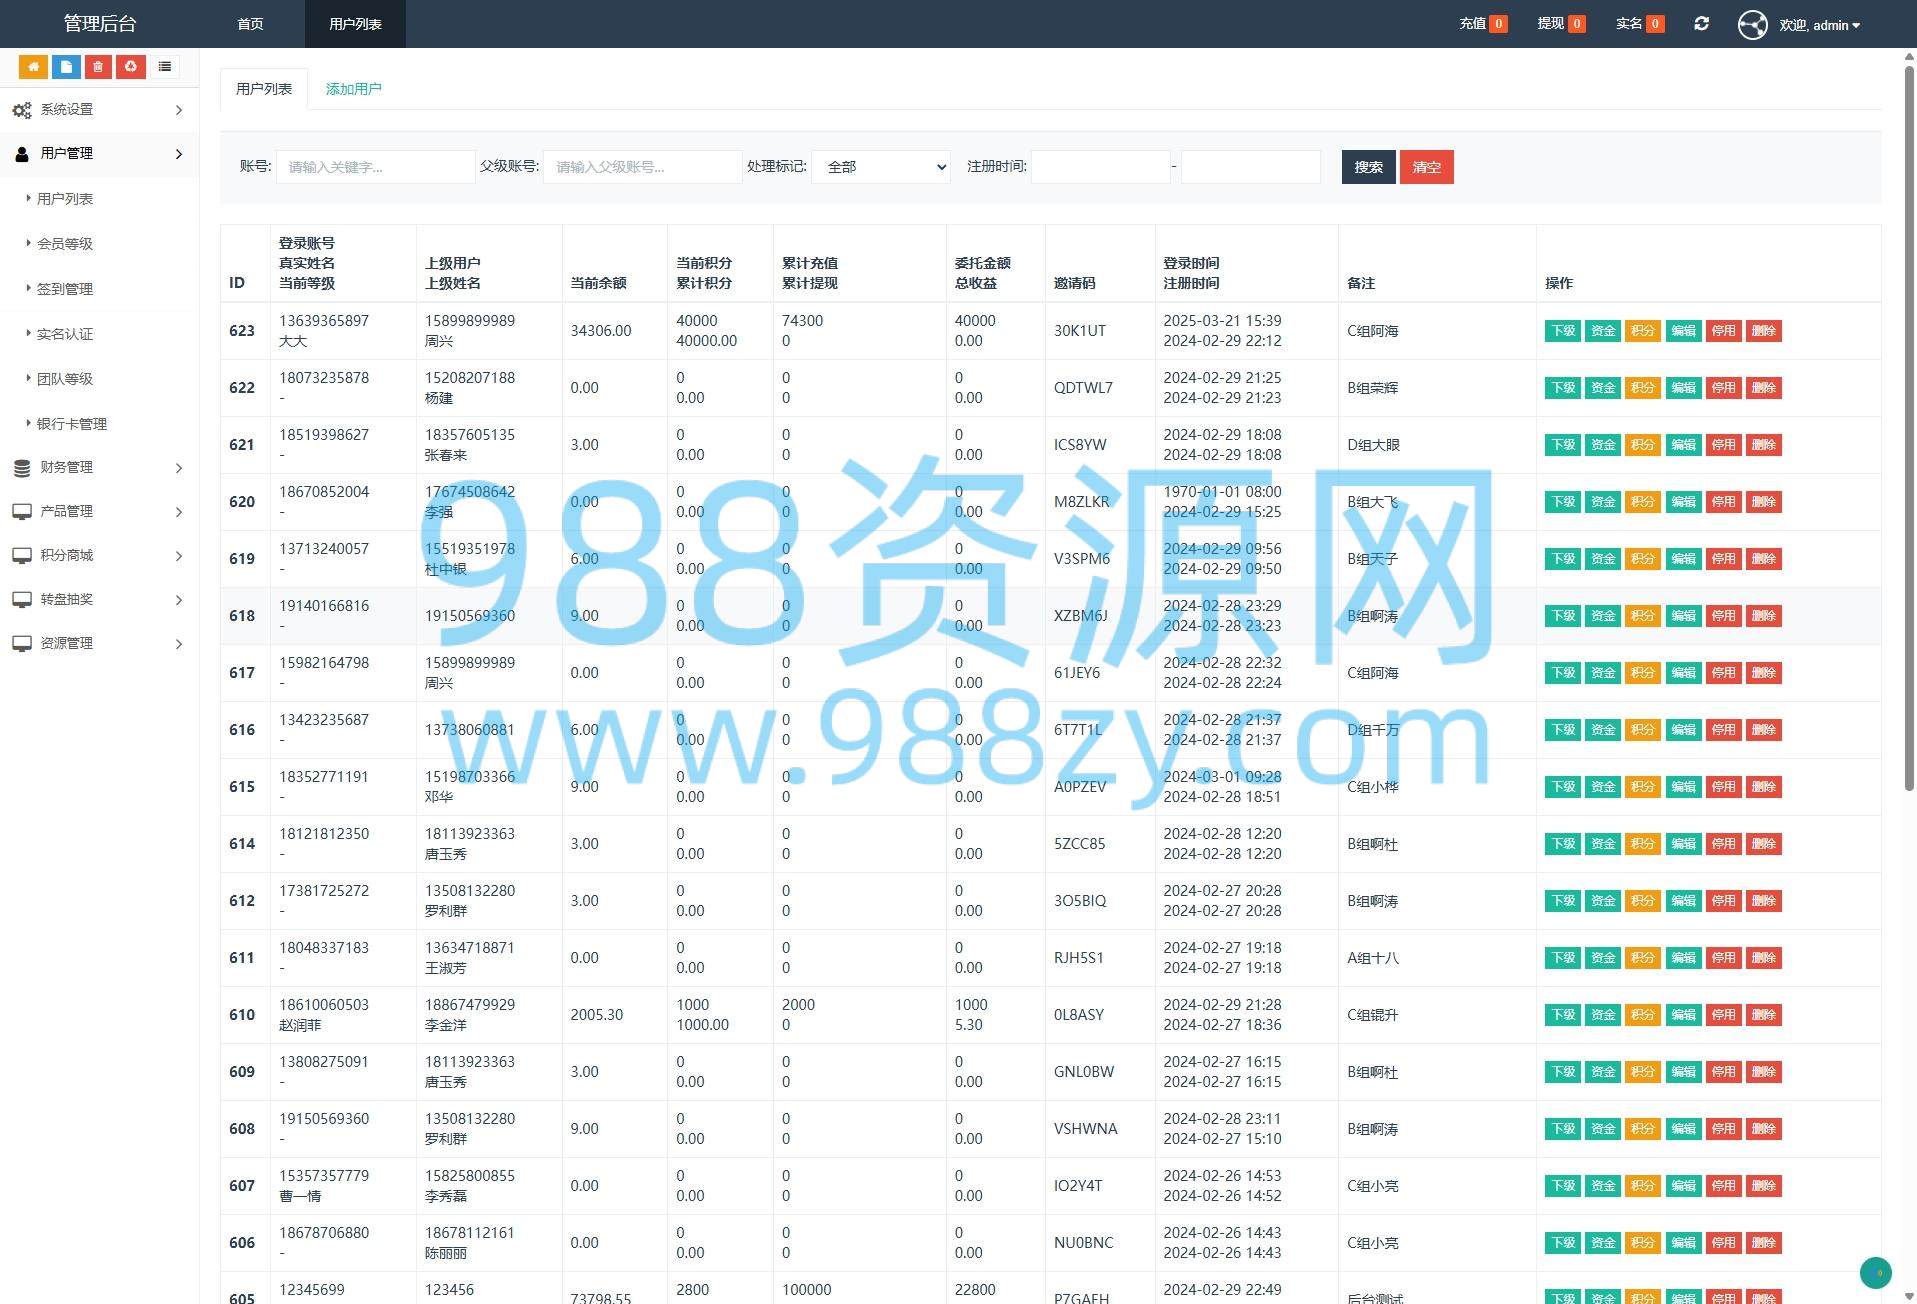Click the blue document icon in sidebar toolbar
The height and width of the screenshot is (1304, 1917).
(x=66, y=67)
